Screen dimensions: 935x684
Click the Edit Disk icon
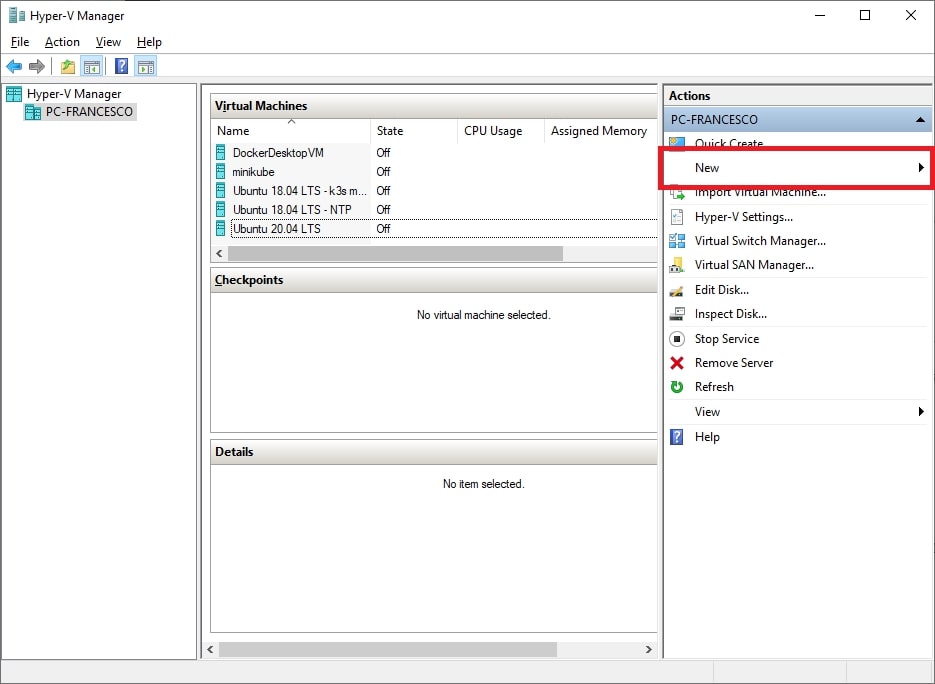tap(677, 290)
